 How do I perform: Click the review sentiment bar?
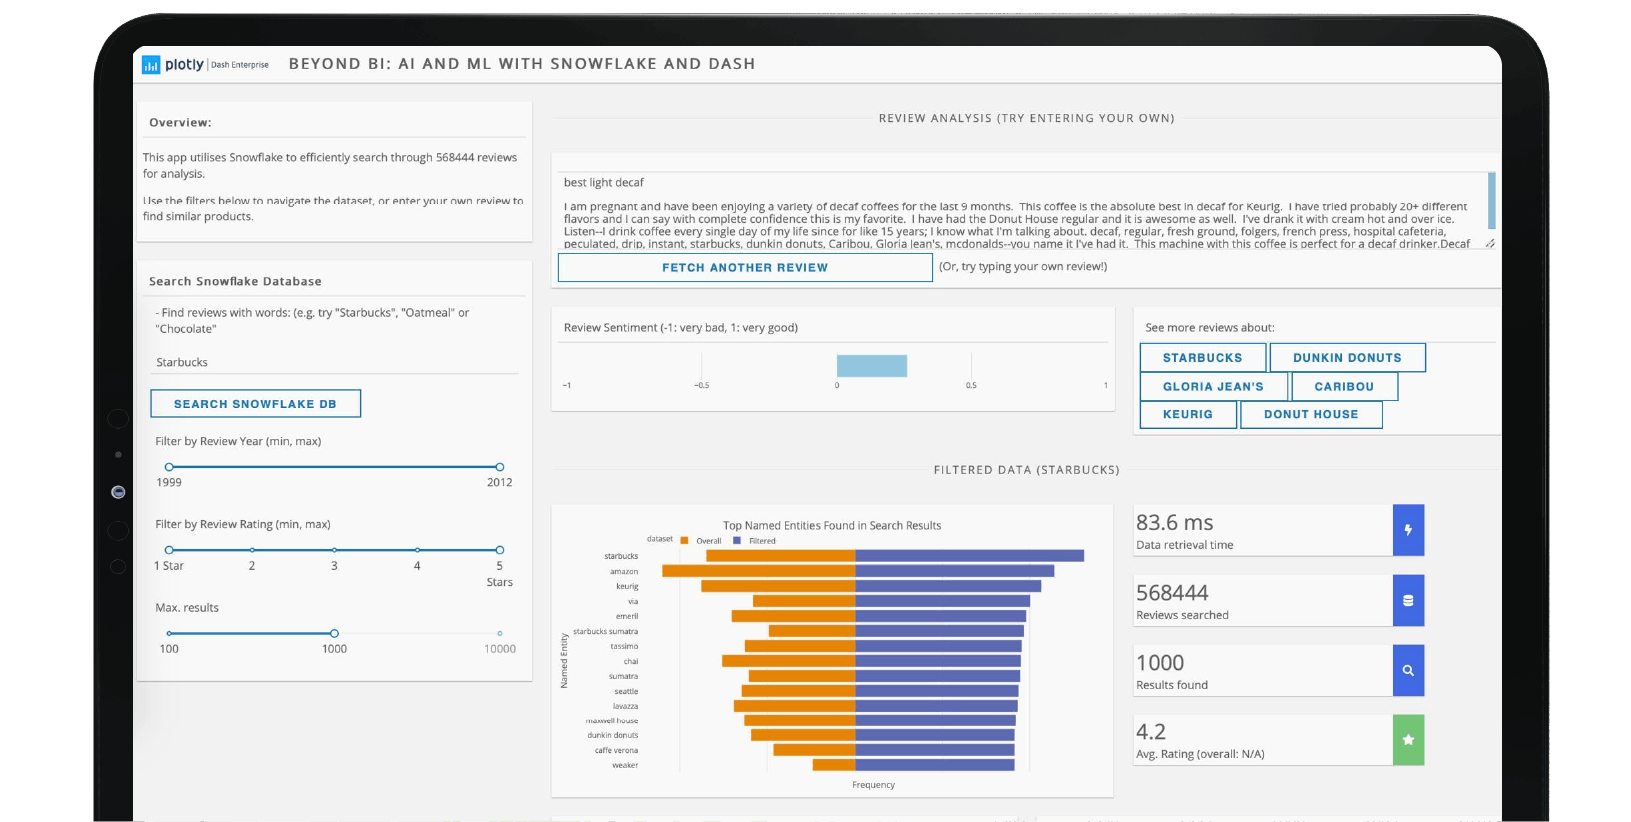(872, 366)
